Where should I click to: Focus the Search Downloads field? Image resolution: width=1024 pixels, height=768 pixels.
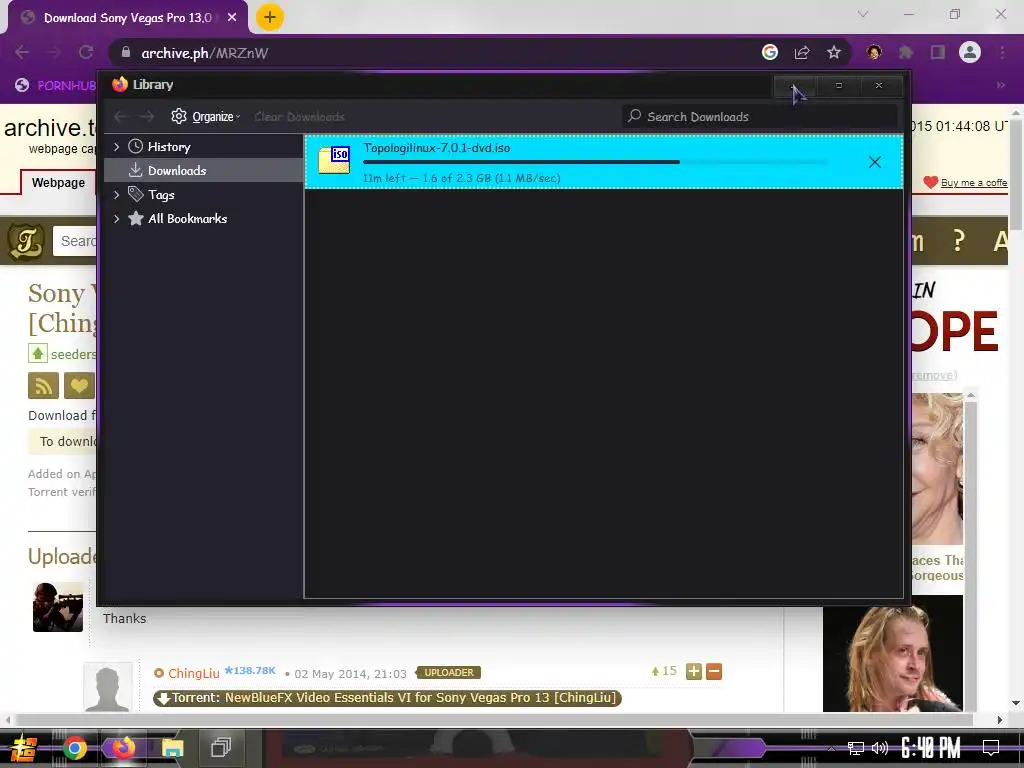tap(760, 117)
